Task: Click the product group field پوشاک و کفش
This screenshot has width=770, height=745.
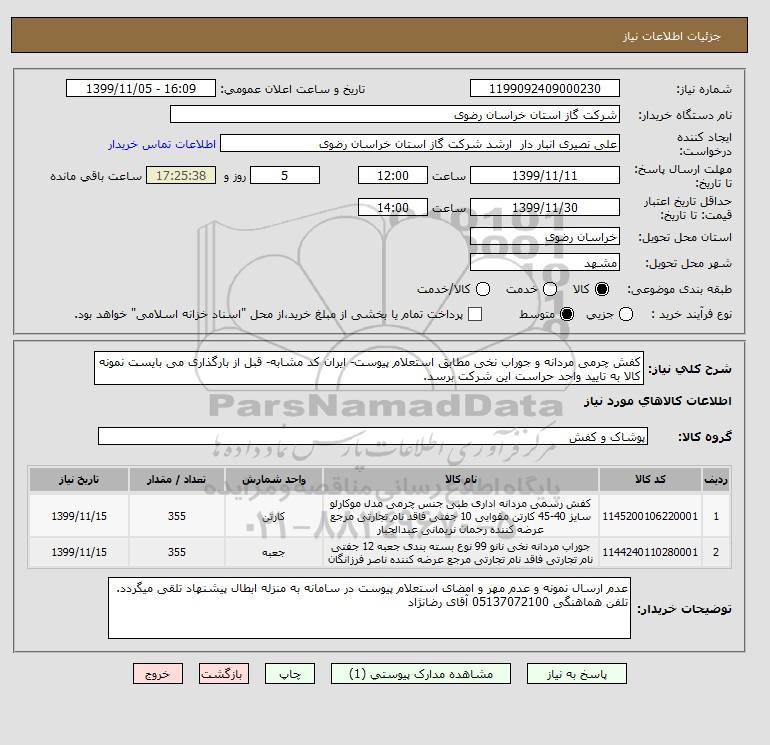Action: tap(373, 436)
